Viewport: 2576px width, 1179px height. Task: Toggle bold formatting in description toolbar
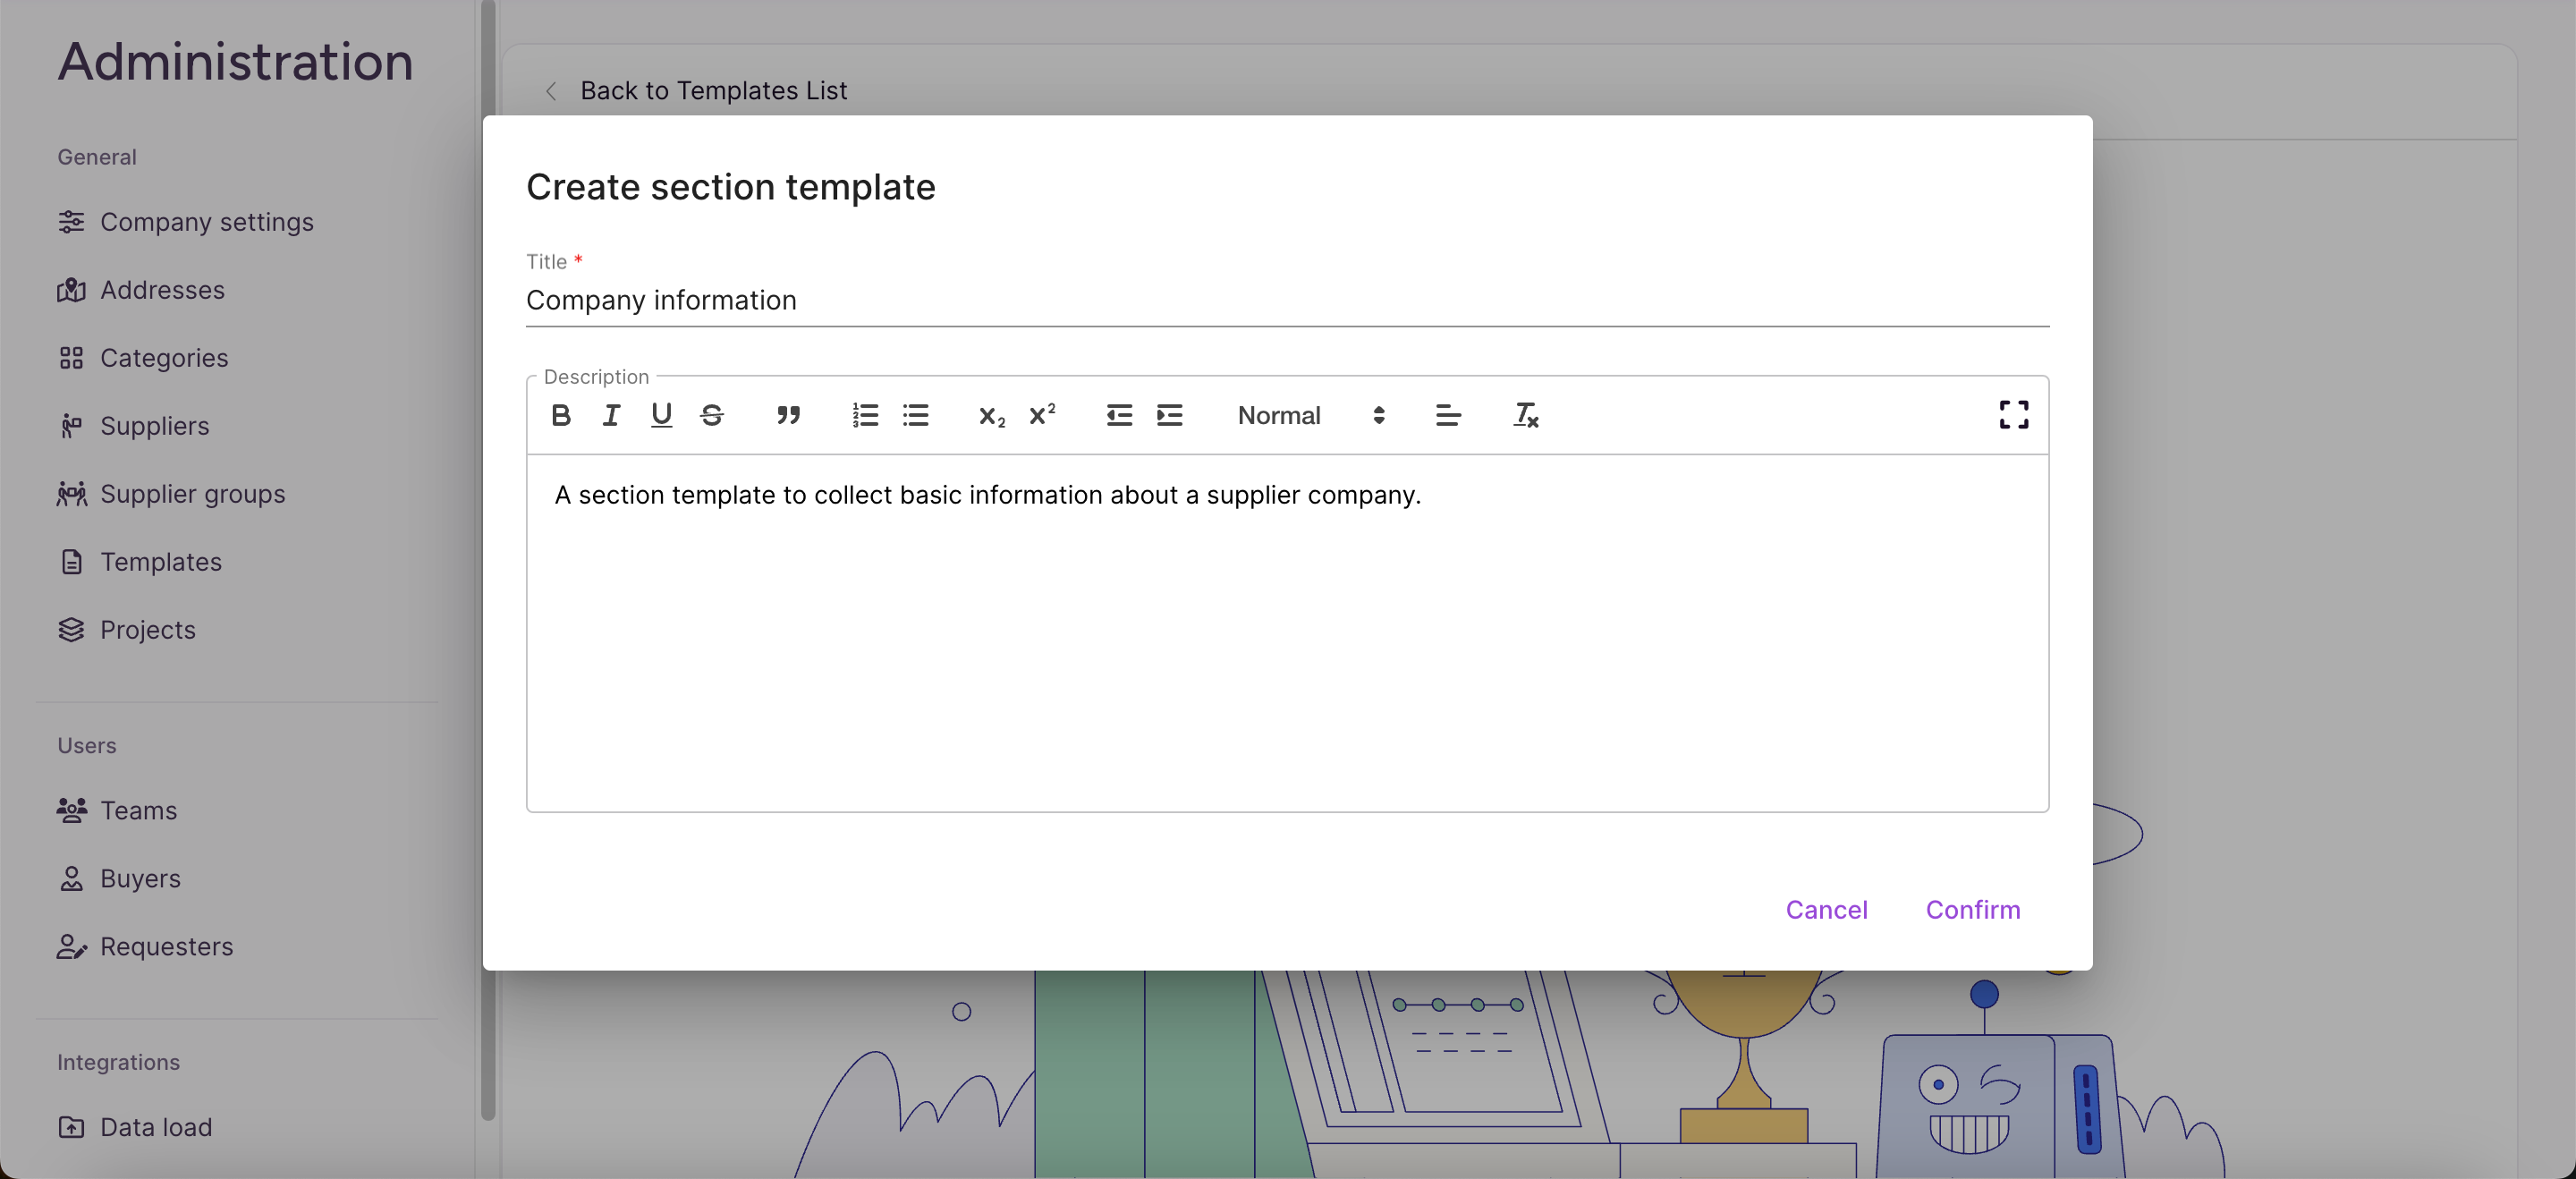tap(561, 415)
